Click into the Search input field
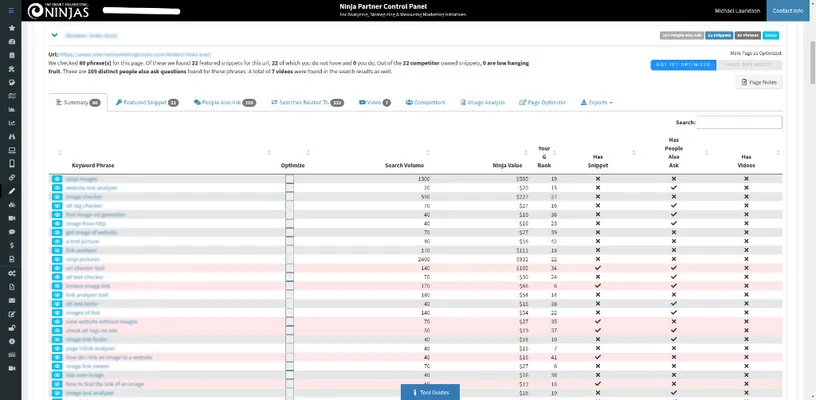Viewport: 816px width, 400px height. coord(740,122)
